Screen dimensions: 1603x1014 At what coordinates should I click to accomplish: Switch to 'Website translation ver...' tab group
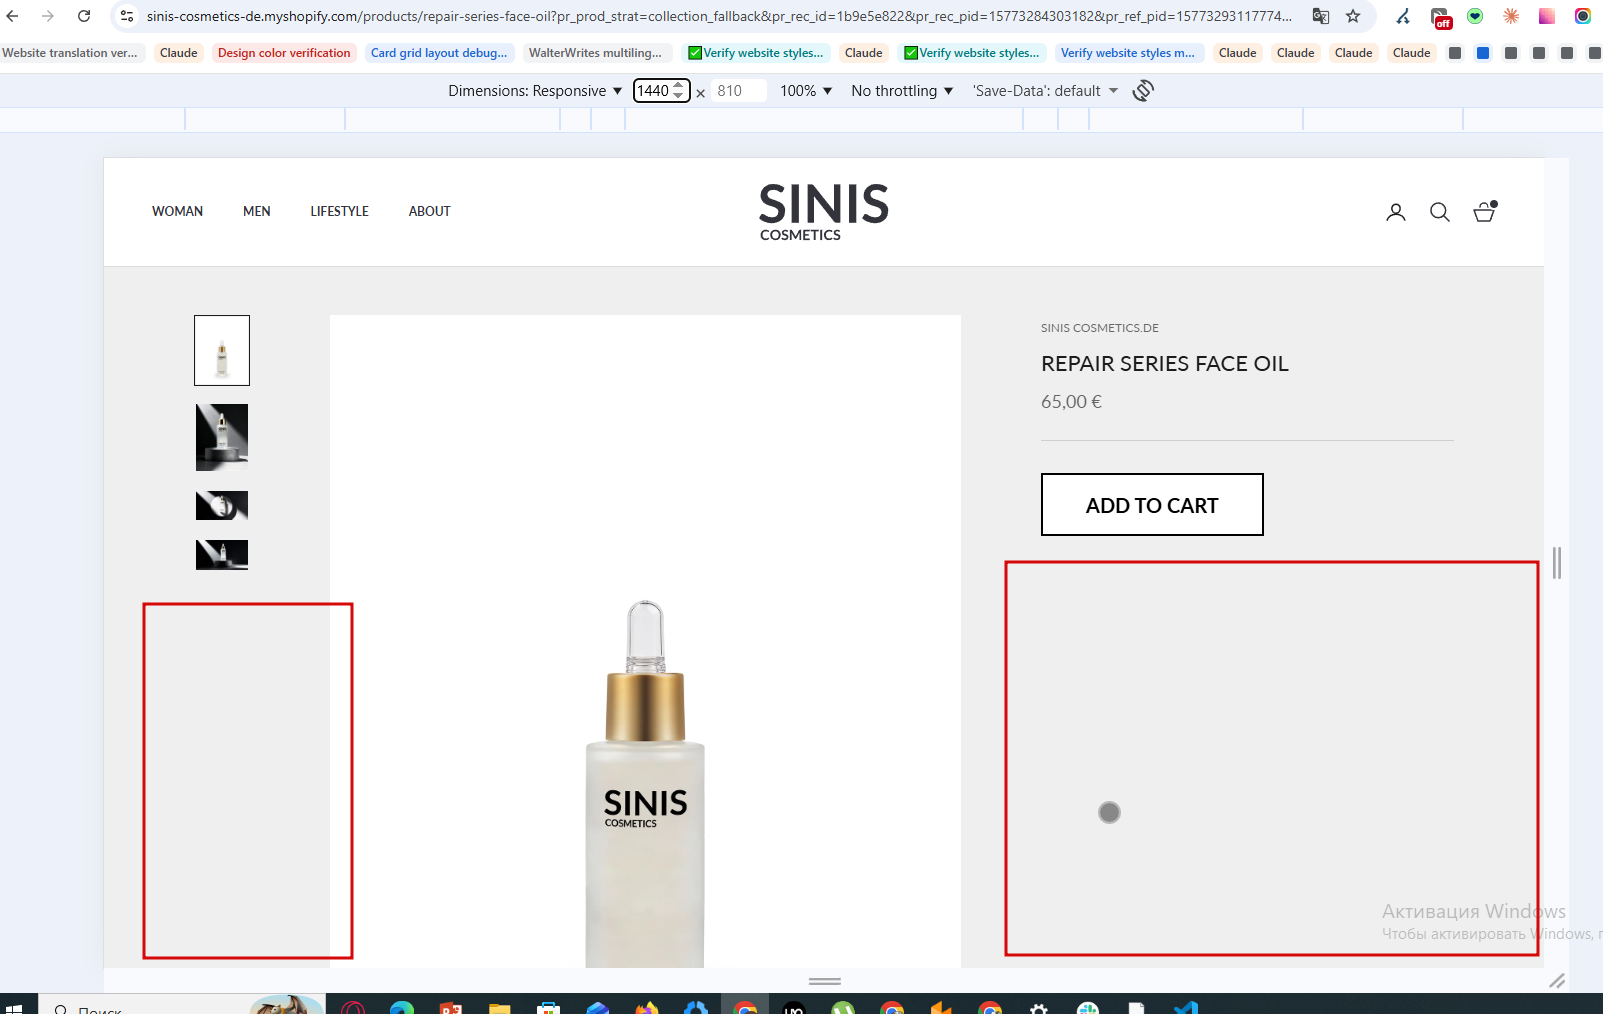[71, 53]
